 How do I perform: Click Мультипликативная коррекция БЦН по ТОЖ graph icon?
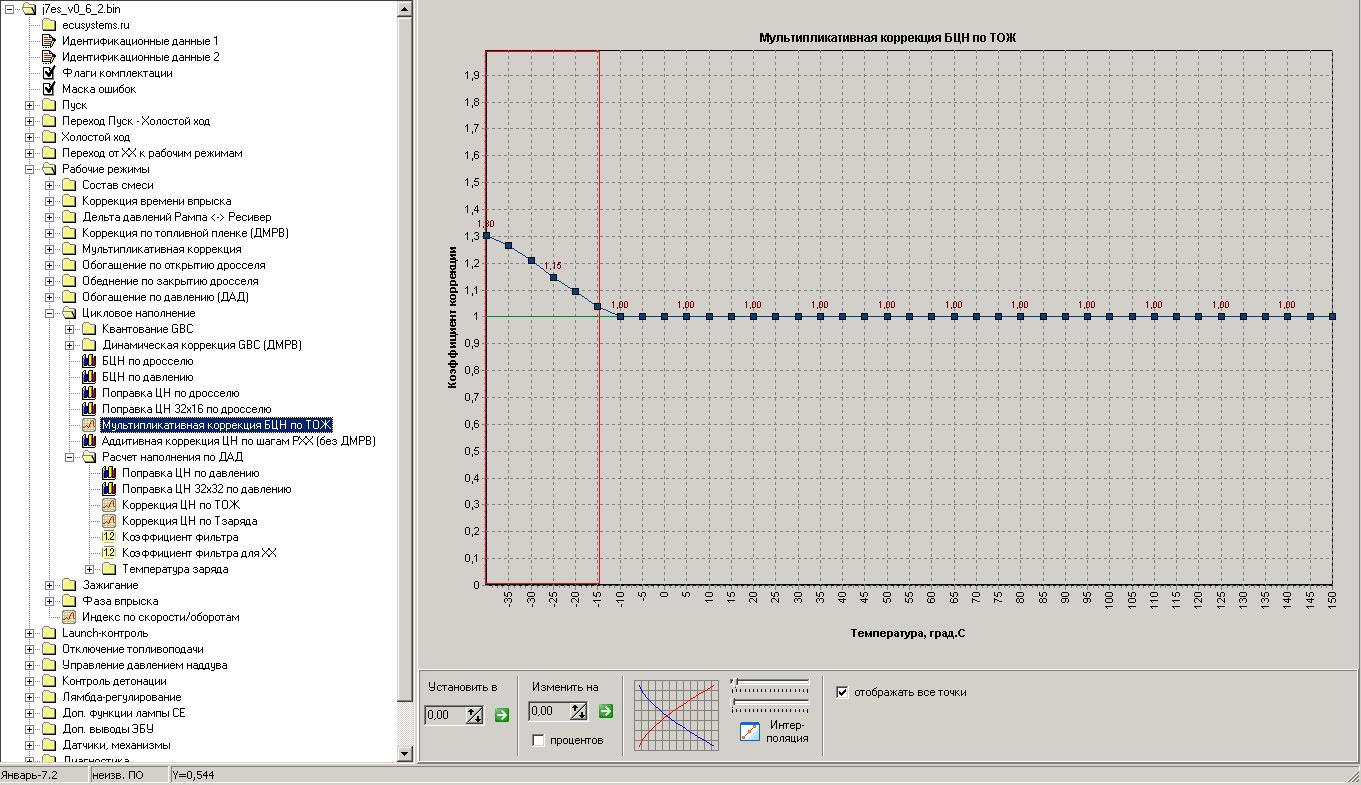[x=89, y=425]
